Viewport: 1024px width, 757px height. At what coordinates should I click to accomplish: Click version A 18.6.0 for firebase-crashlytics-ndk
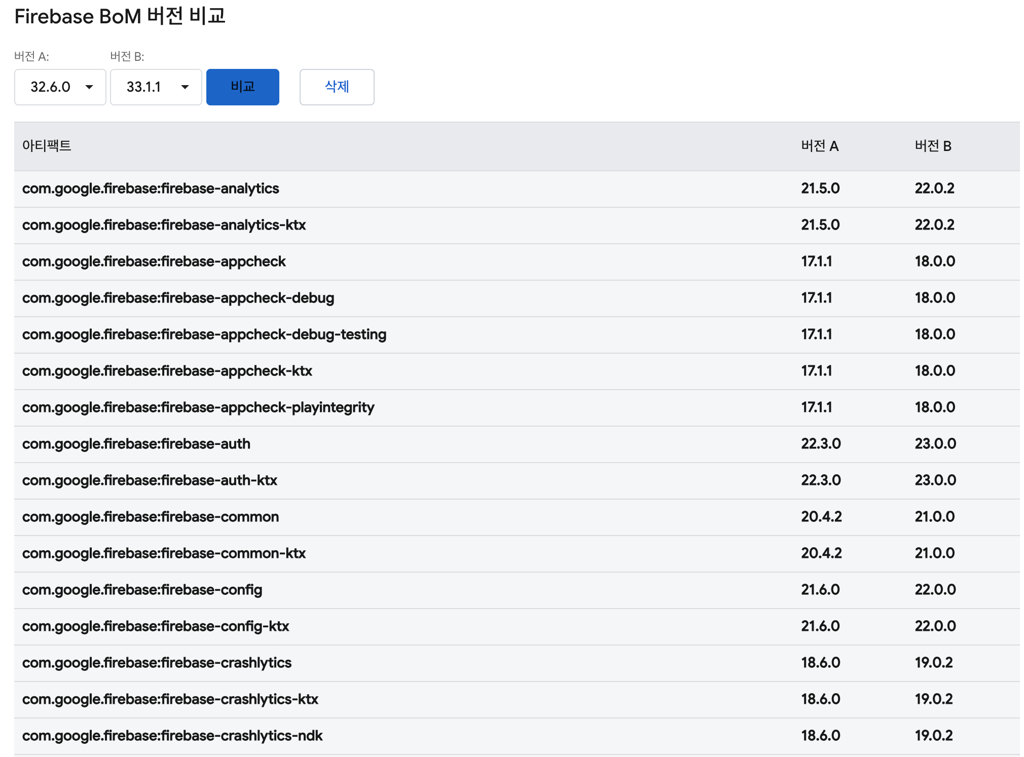tap(820, 737)
